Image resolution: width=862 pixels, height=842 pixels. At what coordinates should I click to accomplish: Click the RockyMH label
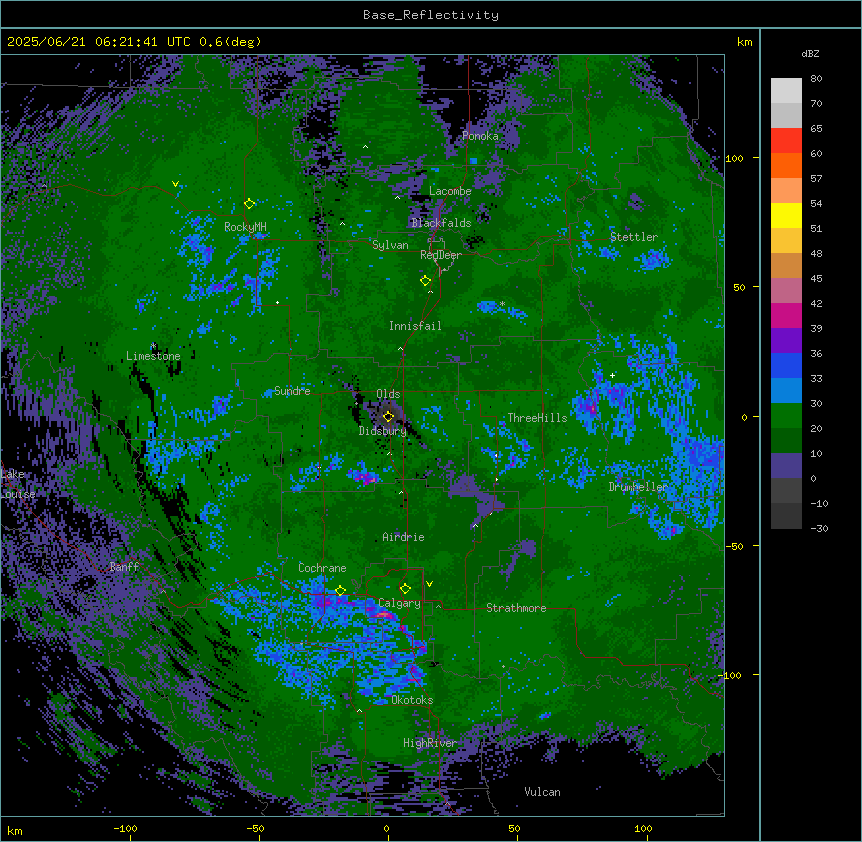[x=245, y=227]
